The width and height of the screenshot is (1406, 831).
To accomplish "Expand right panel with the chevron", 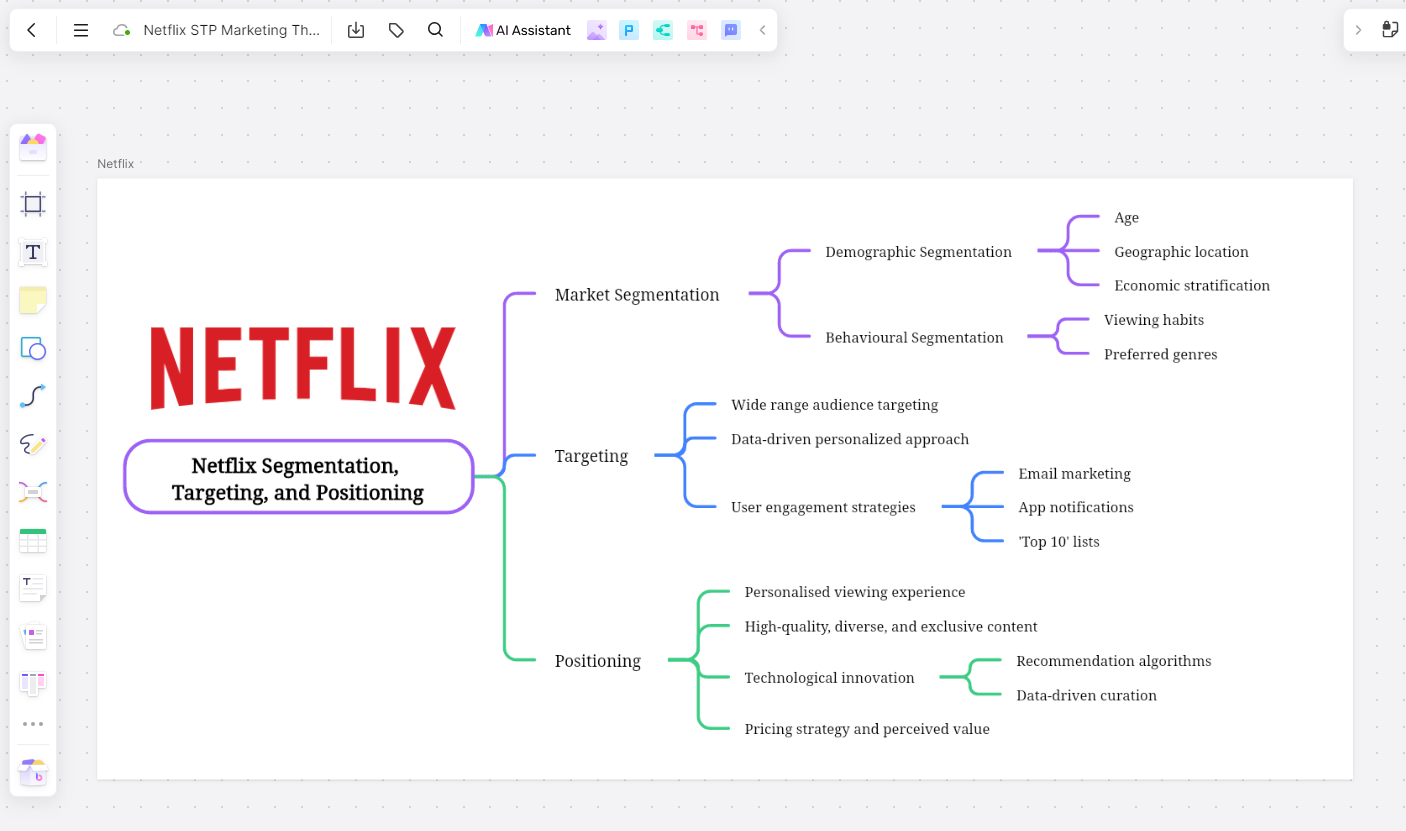I will pyautogui.click(x=1358, y=30).
